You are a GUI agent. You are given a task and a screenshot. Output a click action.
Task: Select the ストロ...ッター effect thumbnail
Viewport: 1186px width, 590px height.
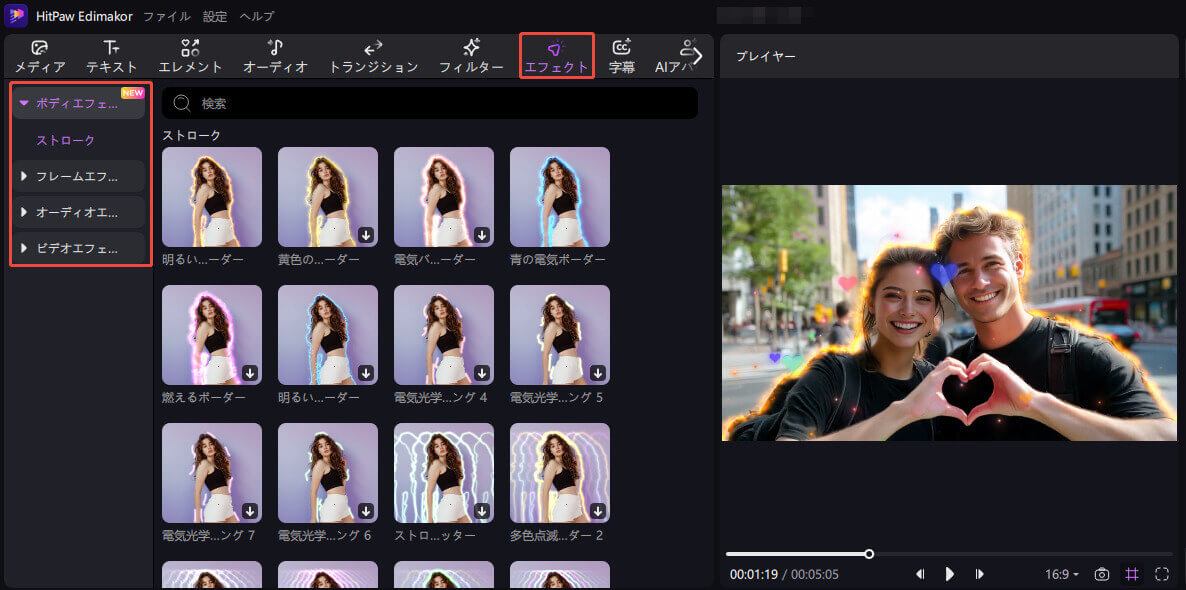pos(443,473)
